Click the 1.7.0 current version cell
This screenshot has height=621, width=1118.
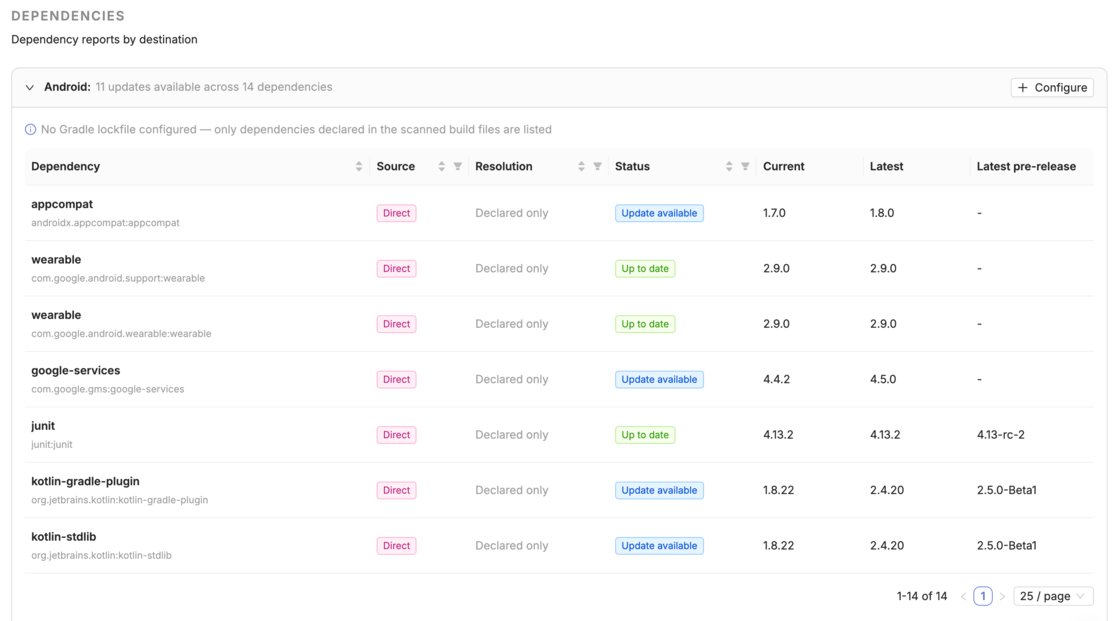(x=774, y=213)
